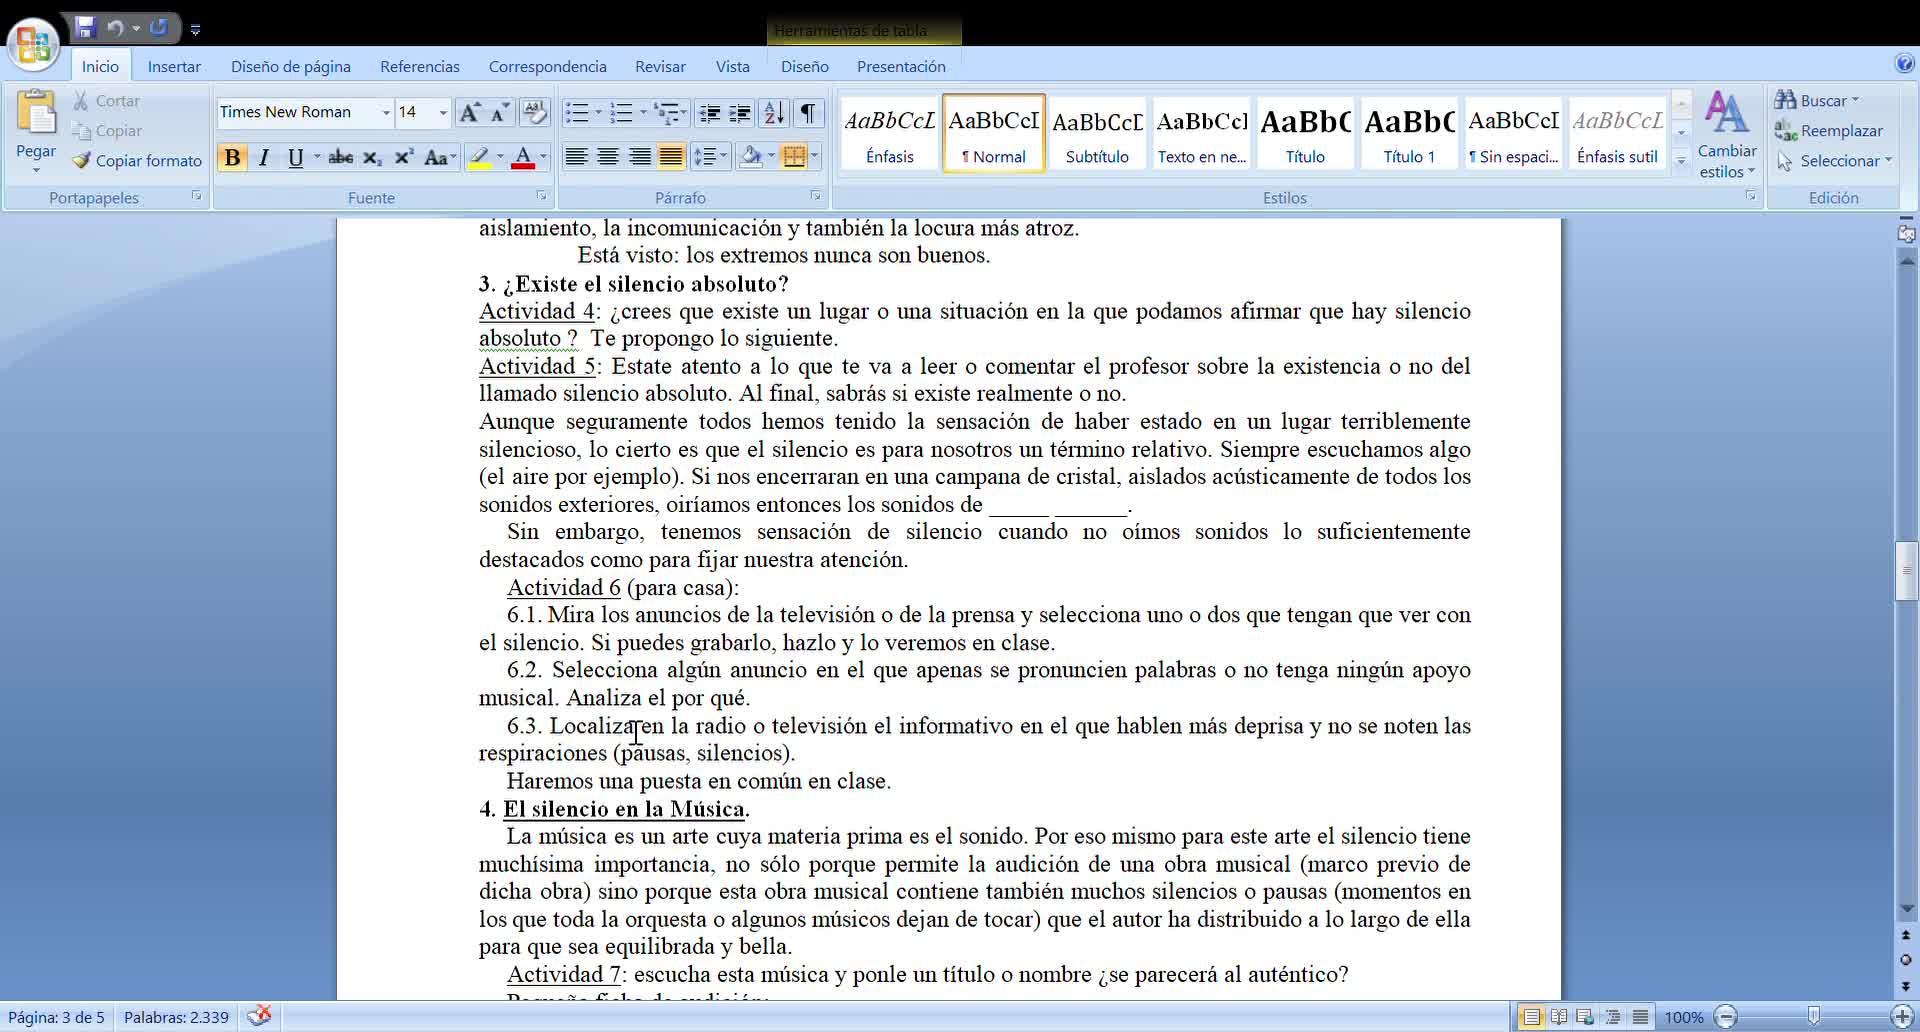Click the Página: 3 de 5 indicator
Screen dimensions: 1920x1032
tap(56, 1017)
